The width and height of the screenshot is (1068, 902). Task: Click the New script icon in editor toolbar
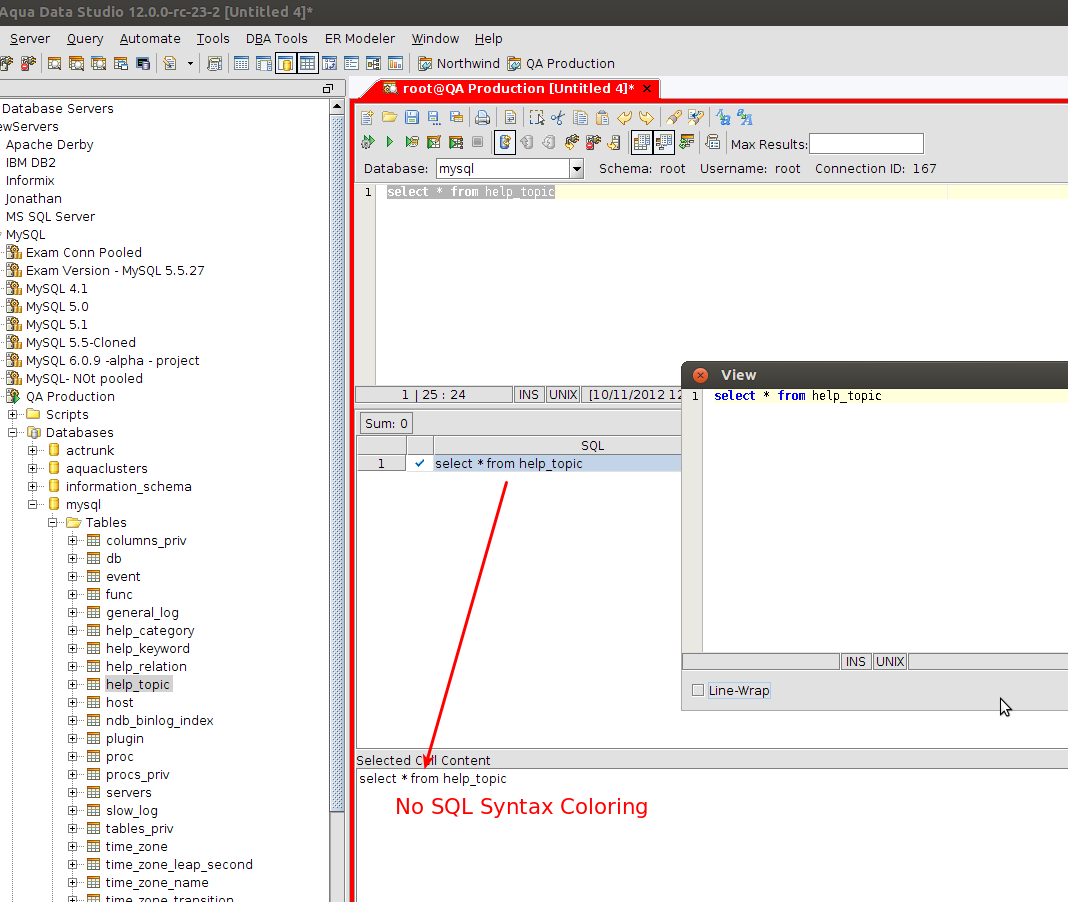(x=367, y=118)
